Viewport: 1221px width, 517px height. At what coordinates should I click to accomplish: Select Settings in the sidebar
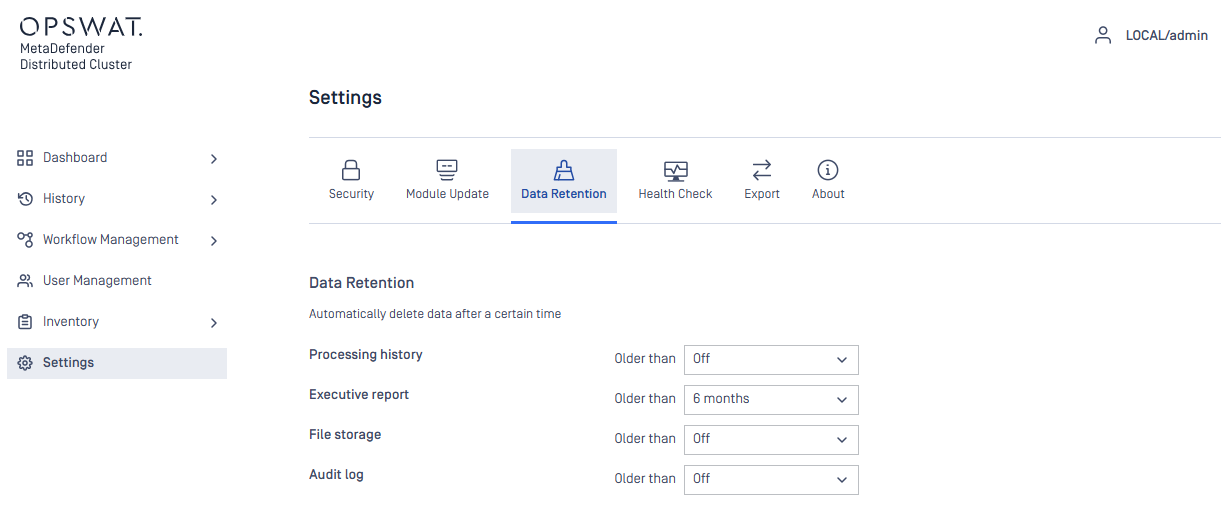(x=68, y=363)
